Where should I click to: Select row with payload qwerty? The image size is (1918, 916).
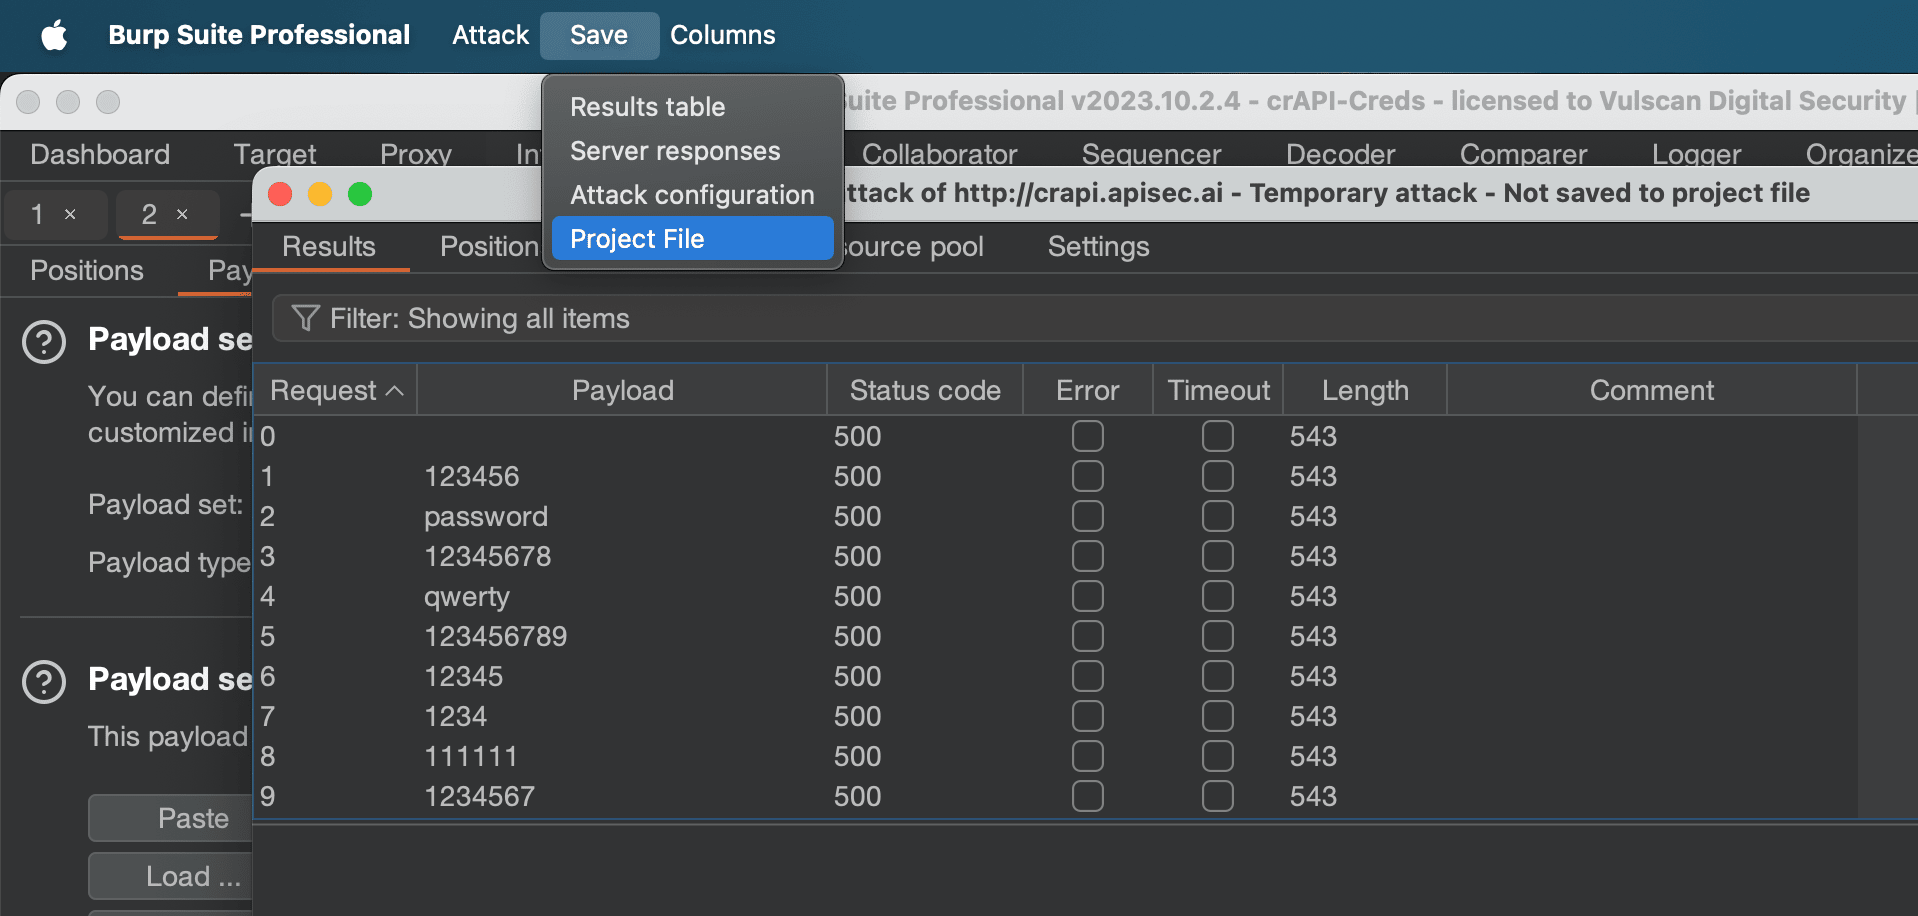tap(1056, 597)
